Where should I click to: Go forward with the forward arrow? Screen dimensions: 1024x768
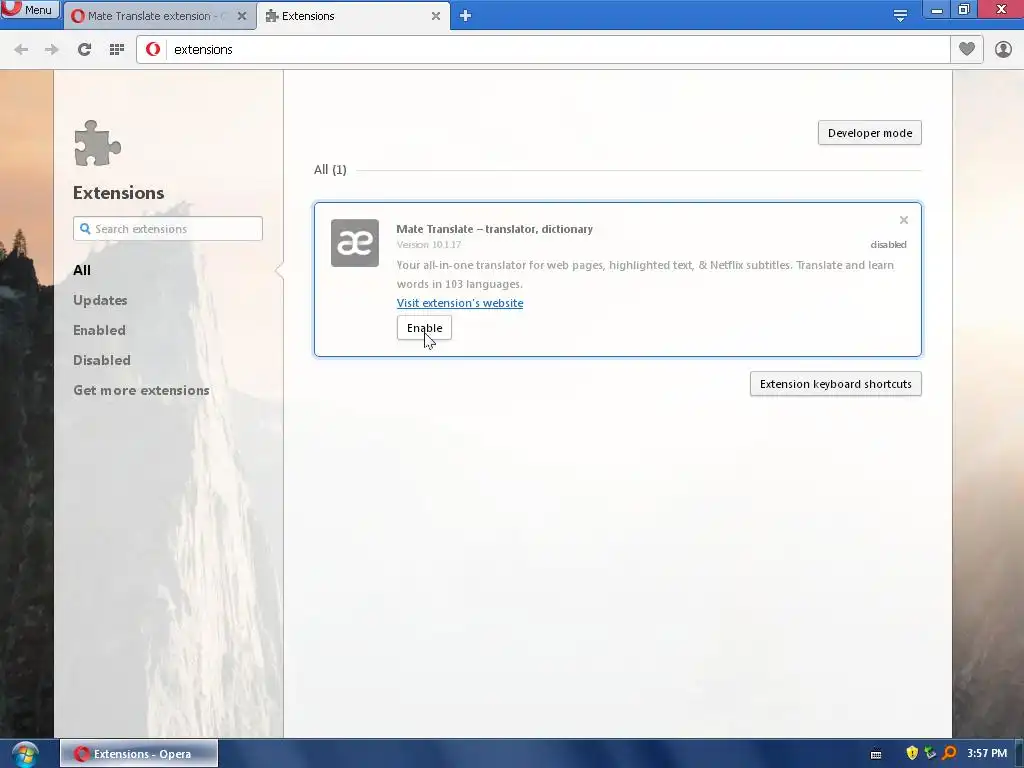(x=52, y=50)
